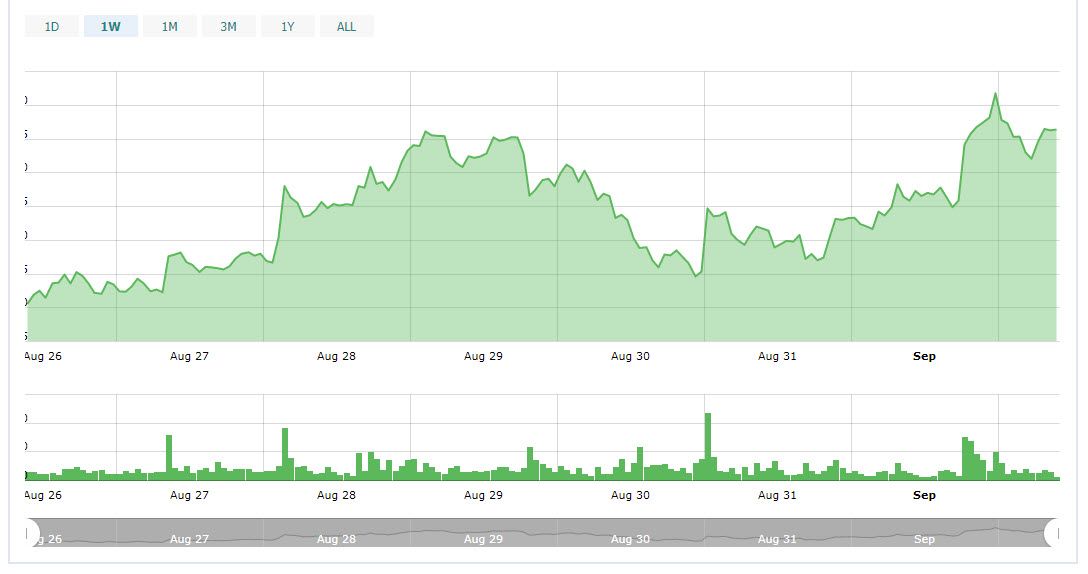This screenshot has height=574, width=1088.
Task: Select the 1D time range button
Action: [x=52, y=27]
